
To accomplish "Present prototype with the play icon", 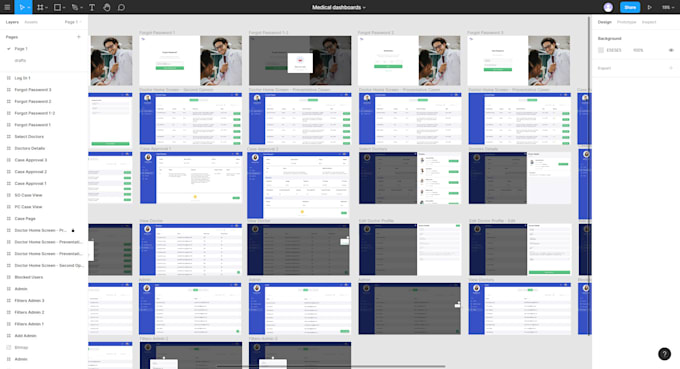I will click(649, 7).
